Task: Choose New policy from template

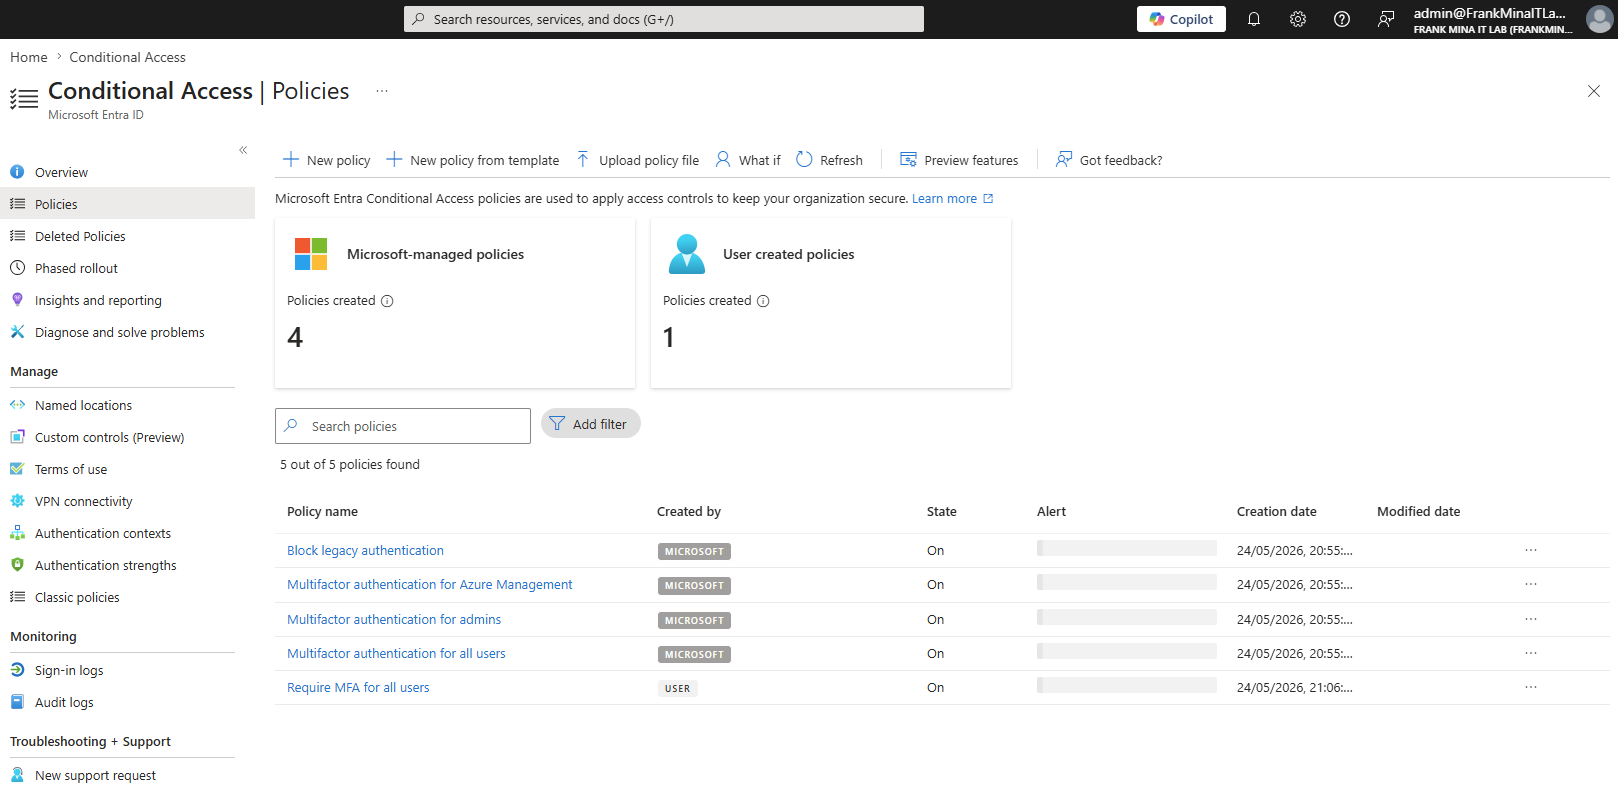Action: 473,160
